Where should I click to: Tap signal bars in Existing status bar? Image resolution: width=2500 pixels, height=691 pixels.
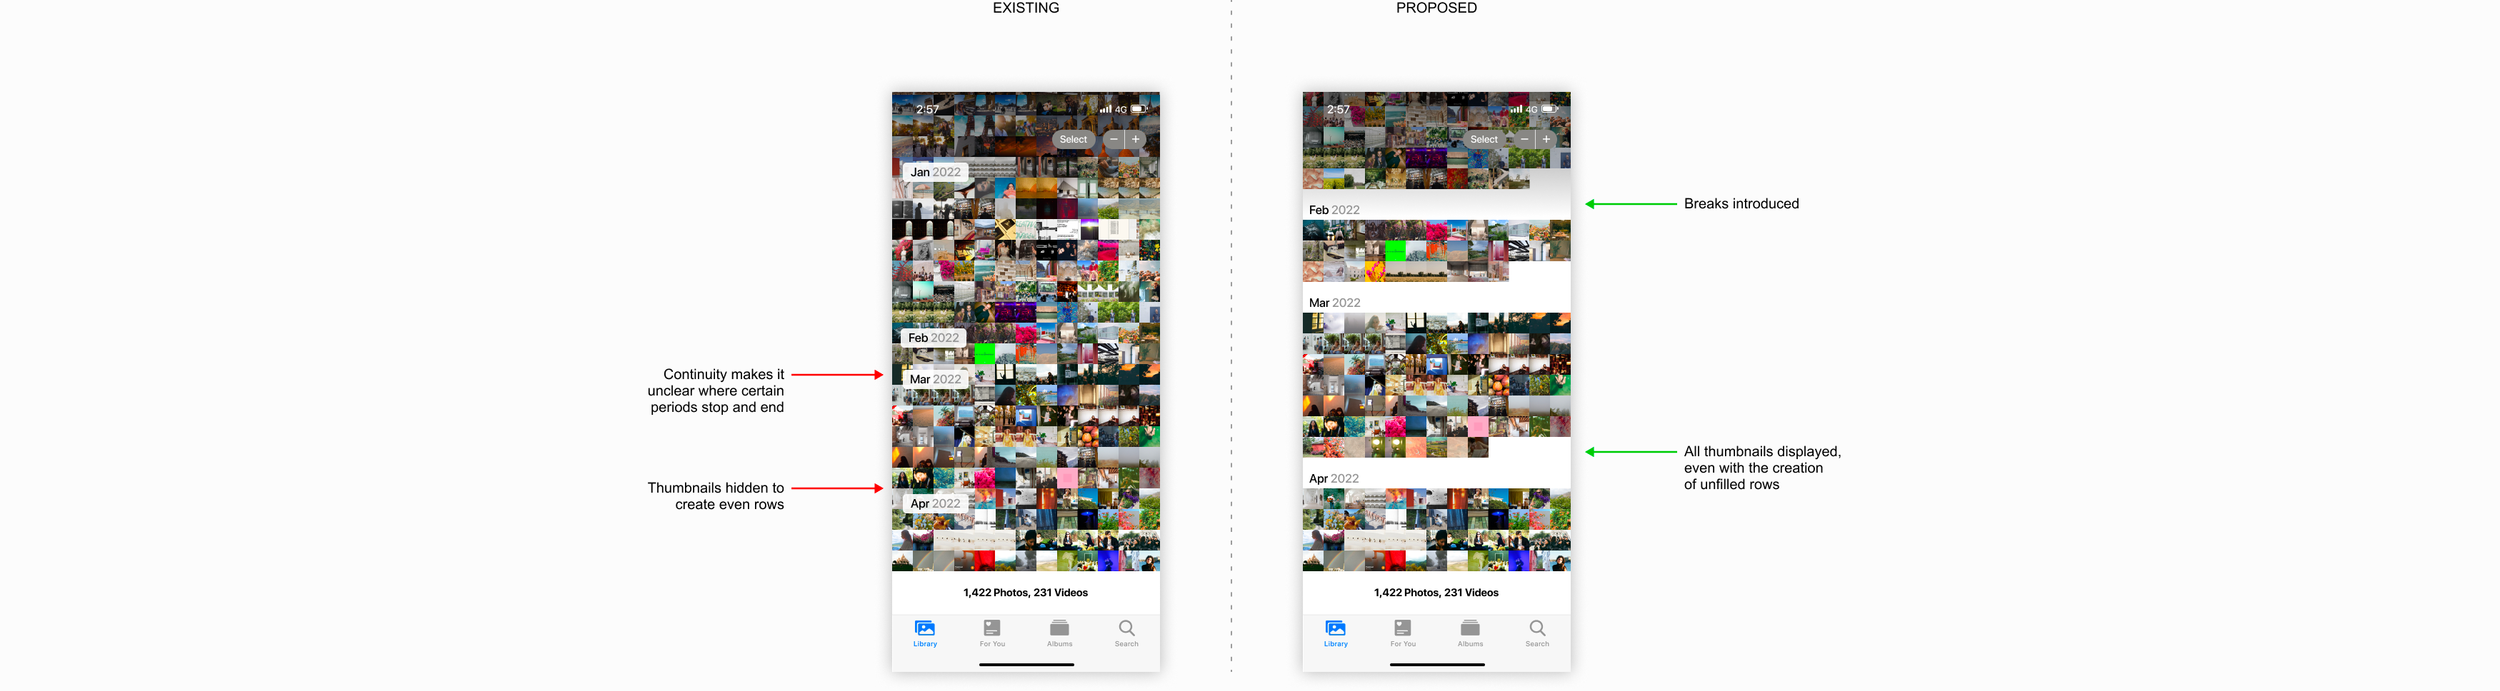click(x=1105, y=109)
